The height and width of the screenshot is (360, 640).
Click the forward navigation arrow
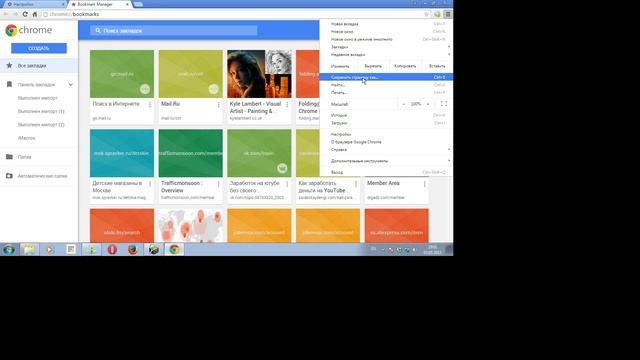(x=15, y=14)
